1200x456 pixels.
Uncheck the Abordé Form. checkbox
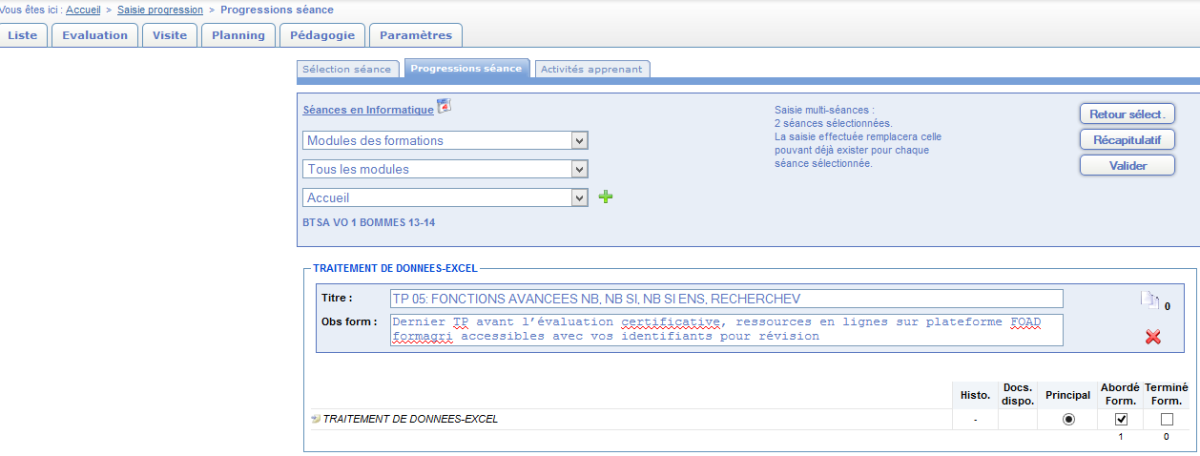(x=1121, y=419)
